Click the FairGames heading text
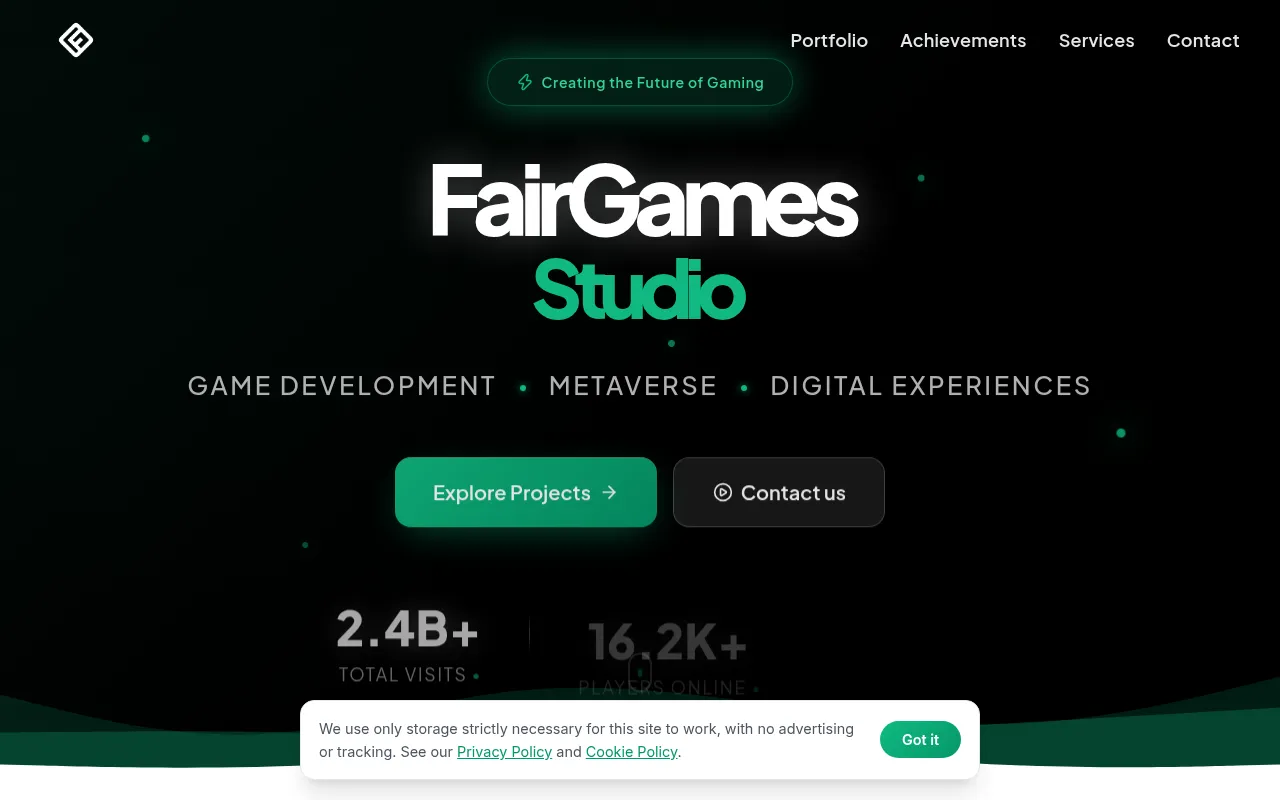This screenshot has width=1280, height=800. point(644,201)
